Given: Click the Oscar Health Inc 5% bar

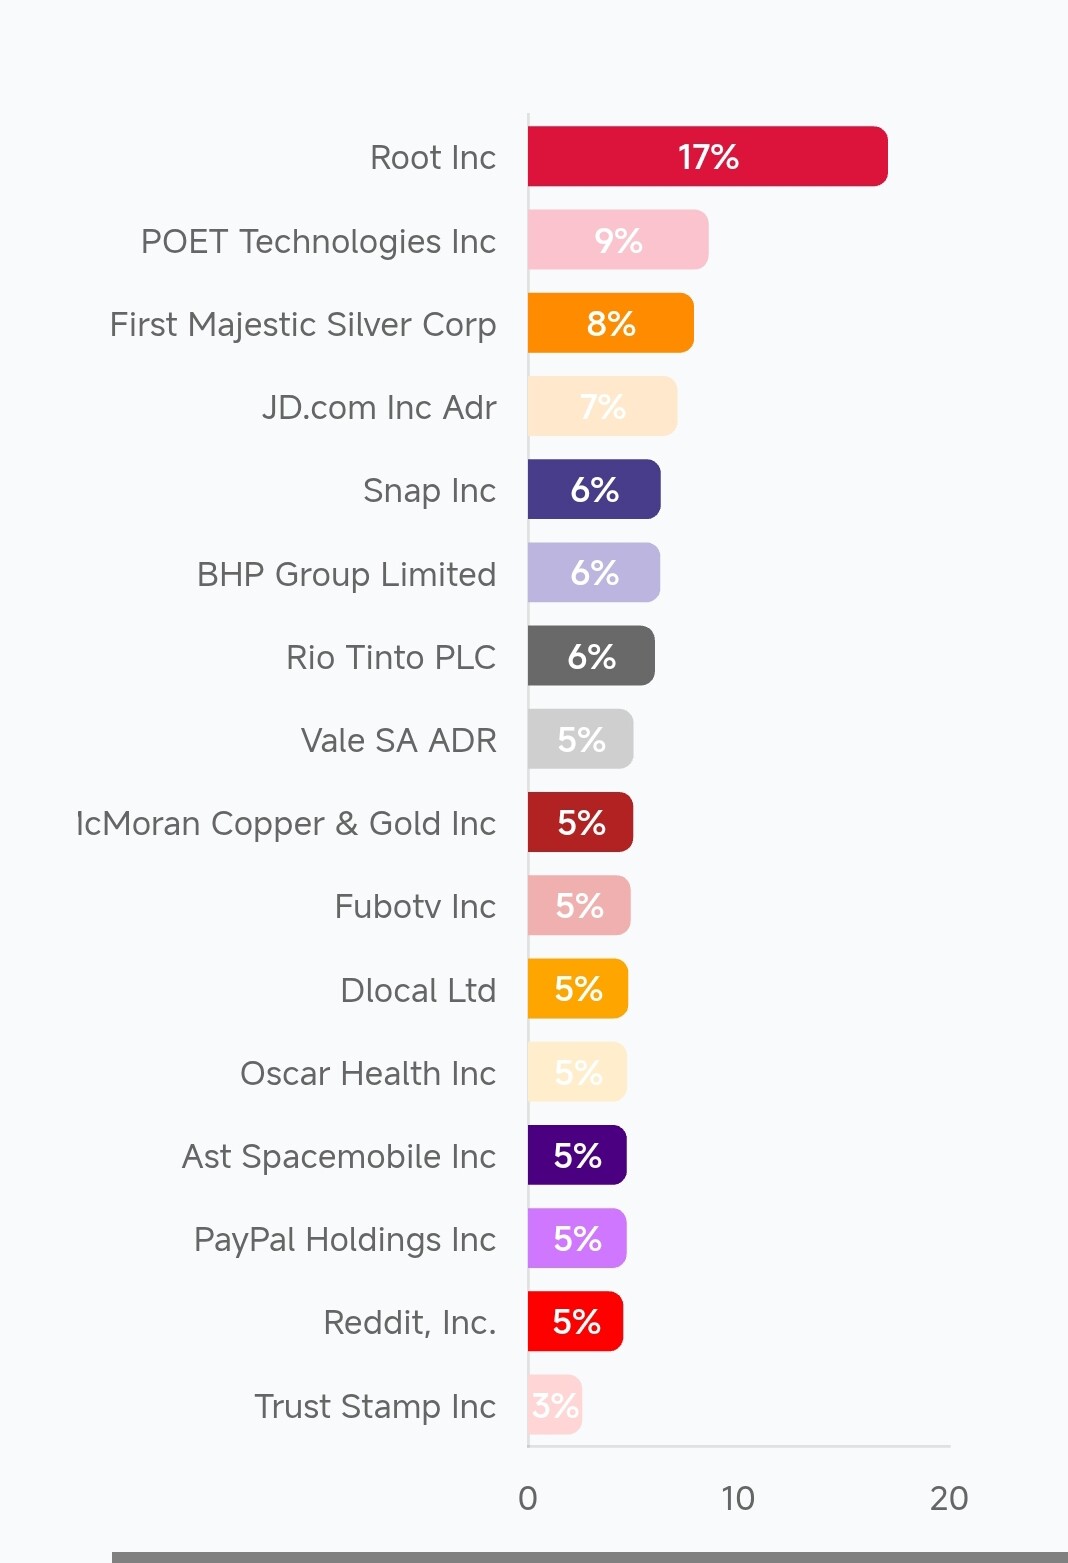Looking at the screenshot, I should point(577,1072).
